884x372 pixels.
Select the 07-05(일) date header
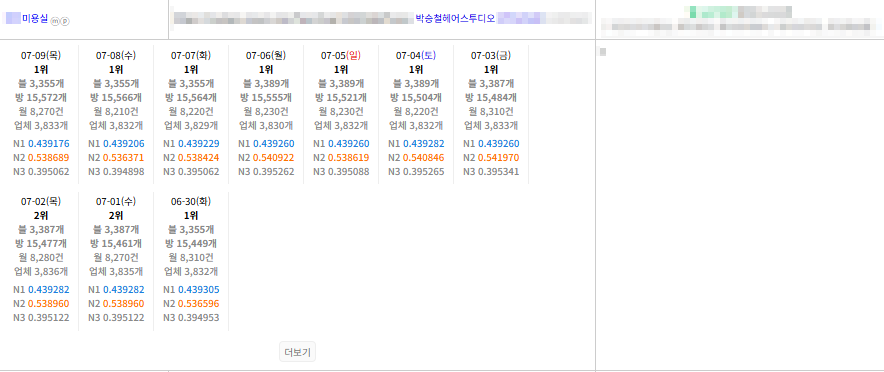(x=341, y=55)
